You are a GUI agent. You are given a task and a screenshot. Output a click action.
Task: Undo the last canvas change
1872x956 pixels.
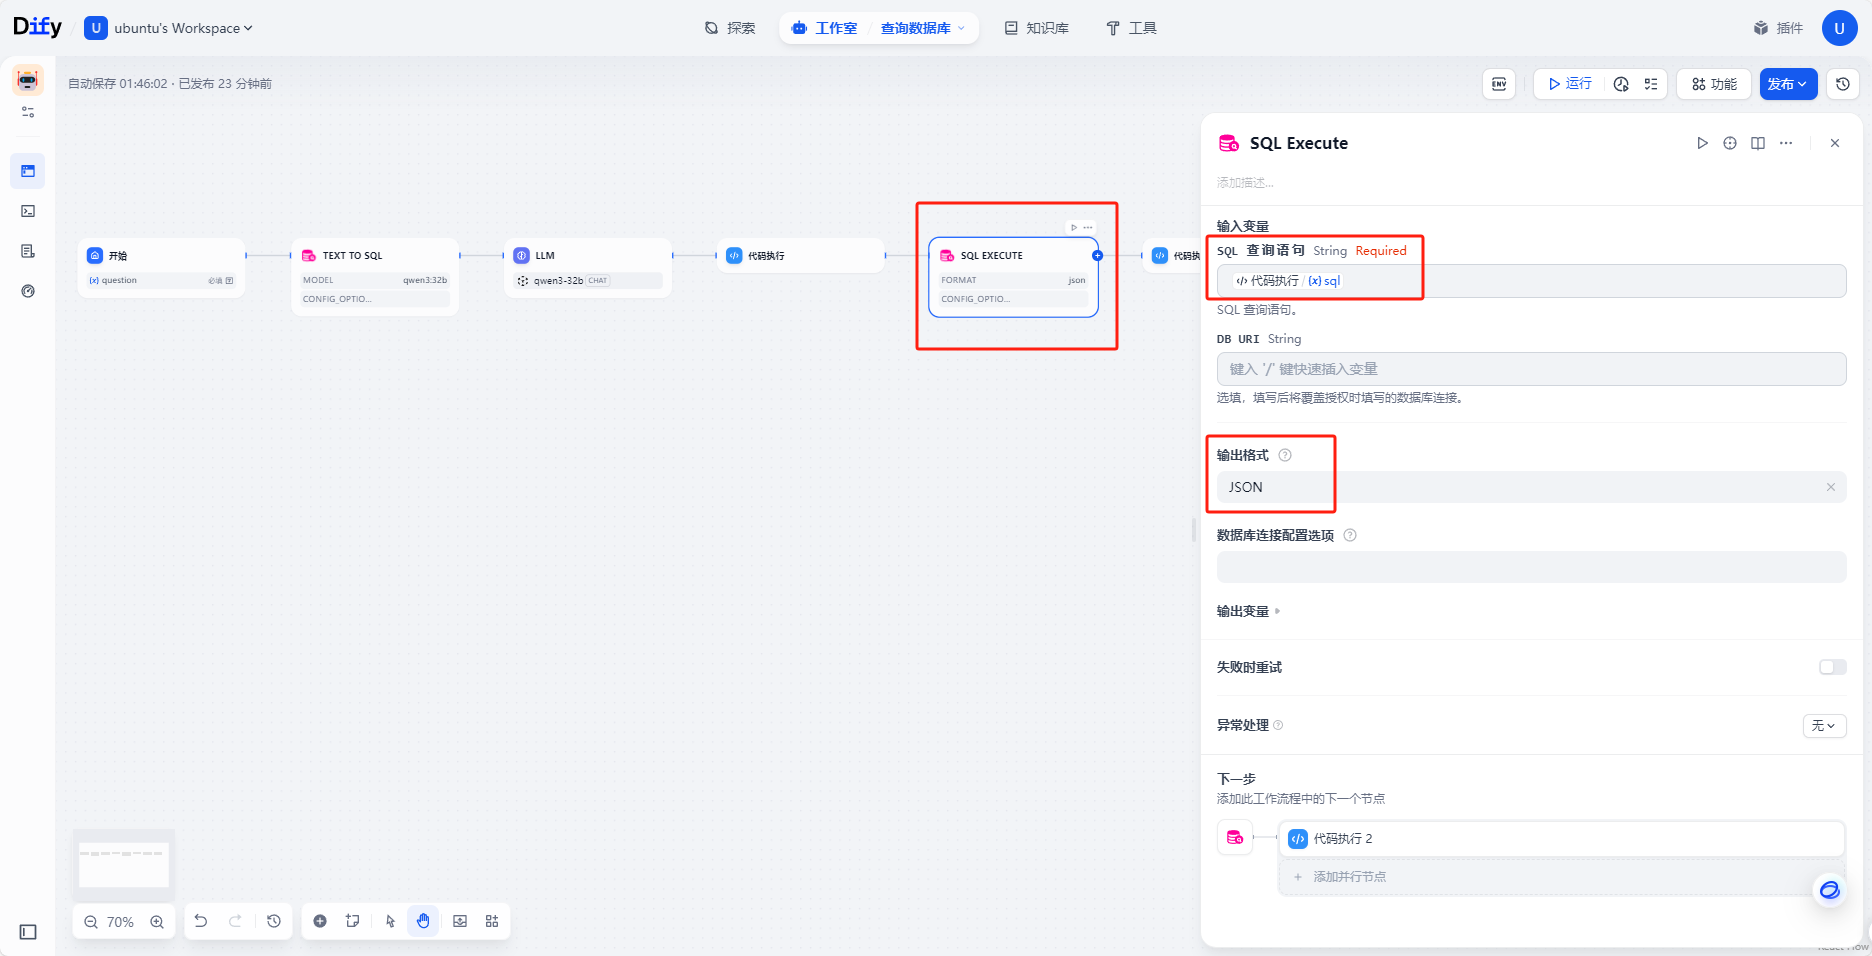(x=201, y=921)
